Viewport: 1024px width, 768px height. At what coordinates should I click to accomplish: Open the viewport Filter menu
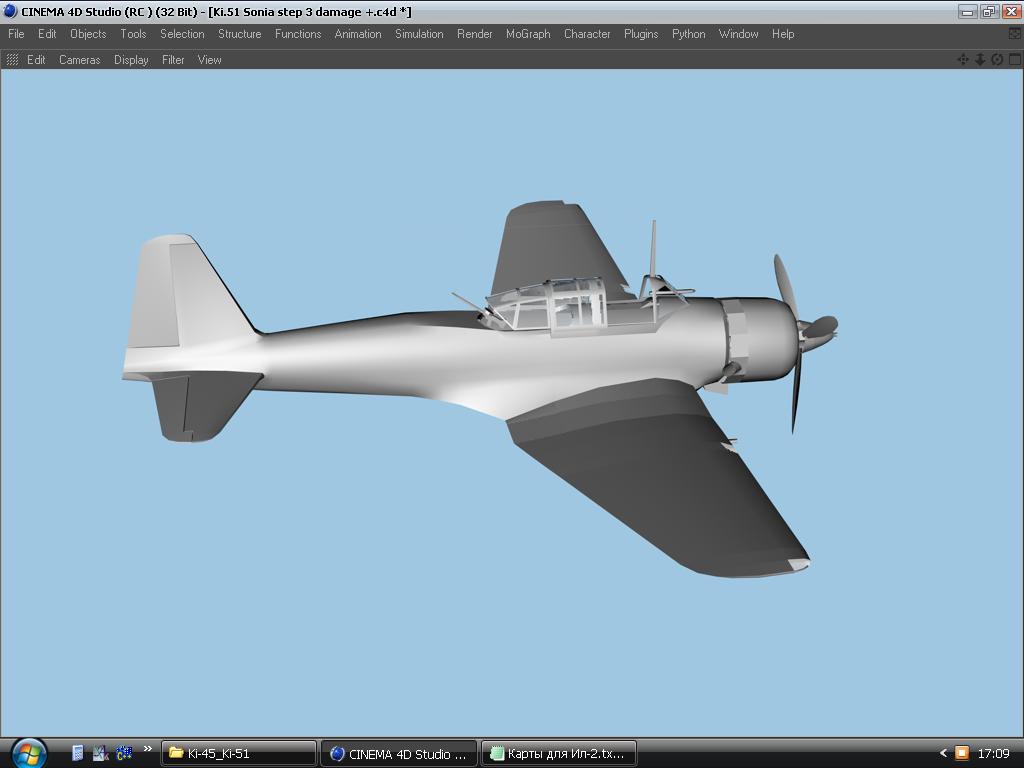tap(173, 60)
